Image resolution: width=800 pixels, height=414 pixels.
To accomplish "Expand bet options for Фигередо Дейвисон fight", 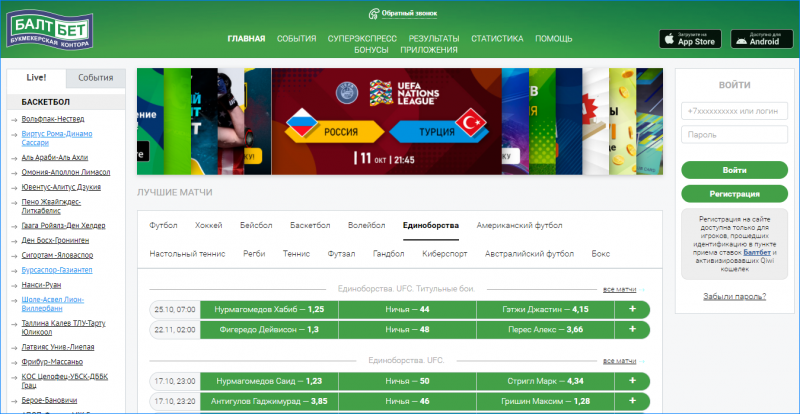I will 633,330.
